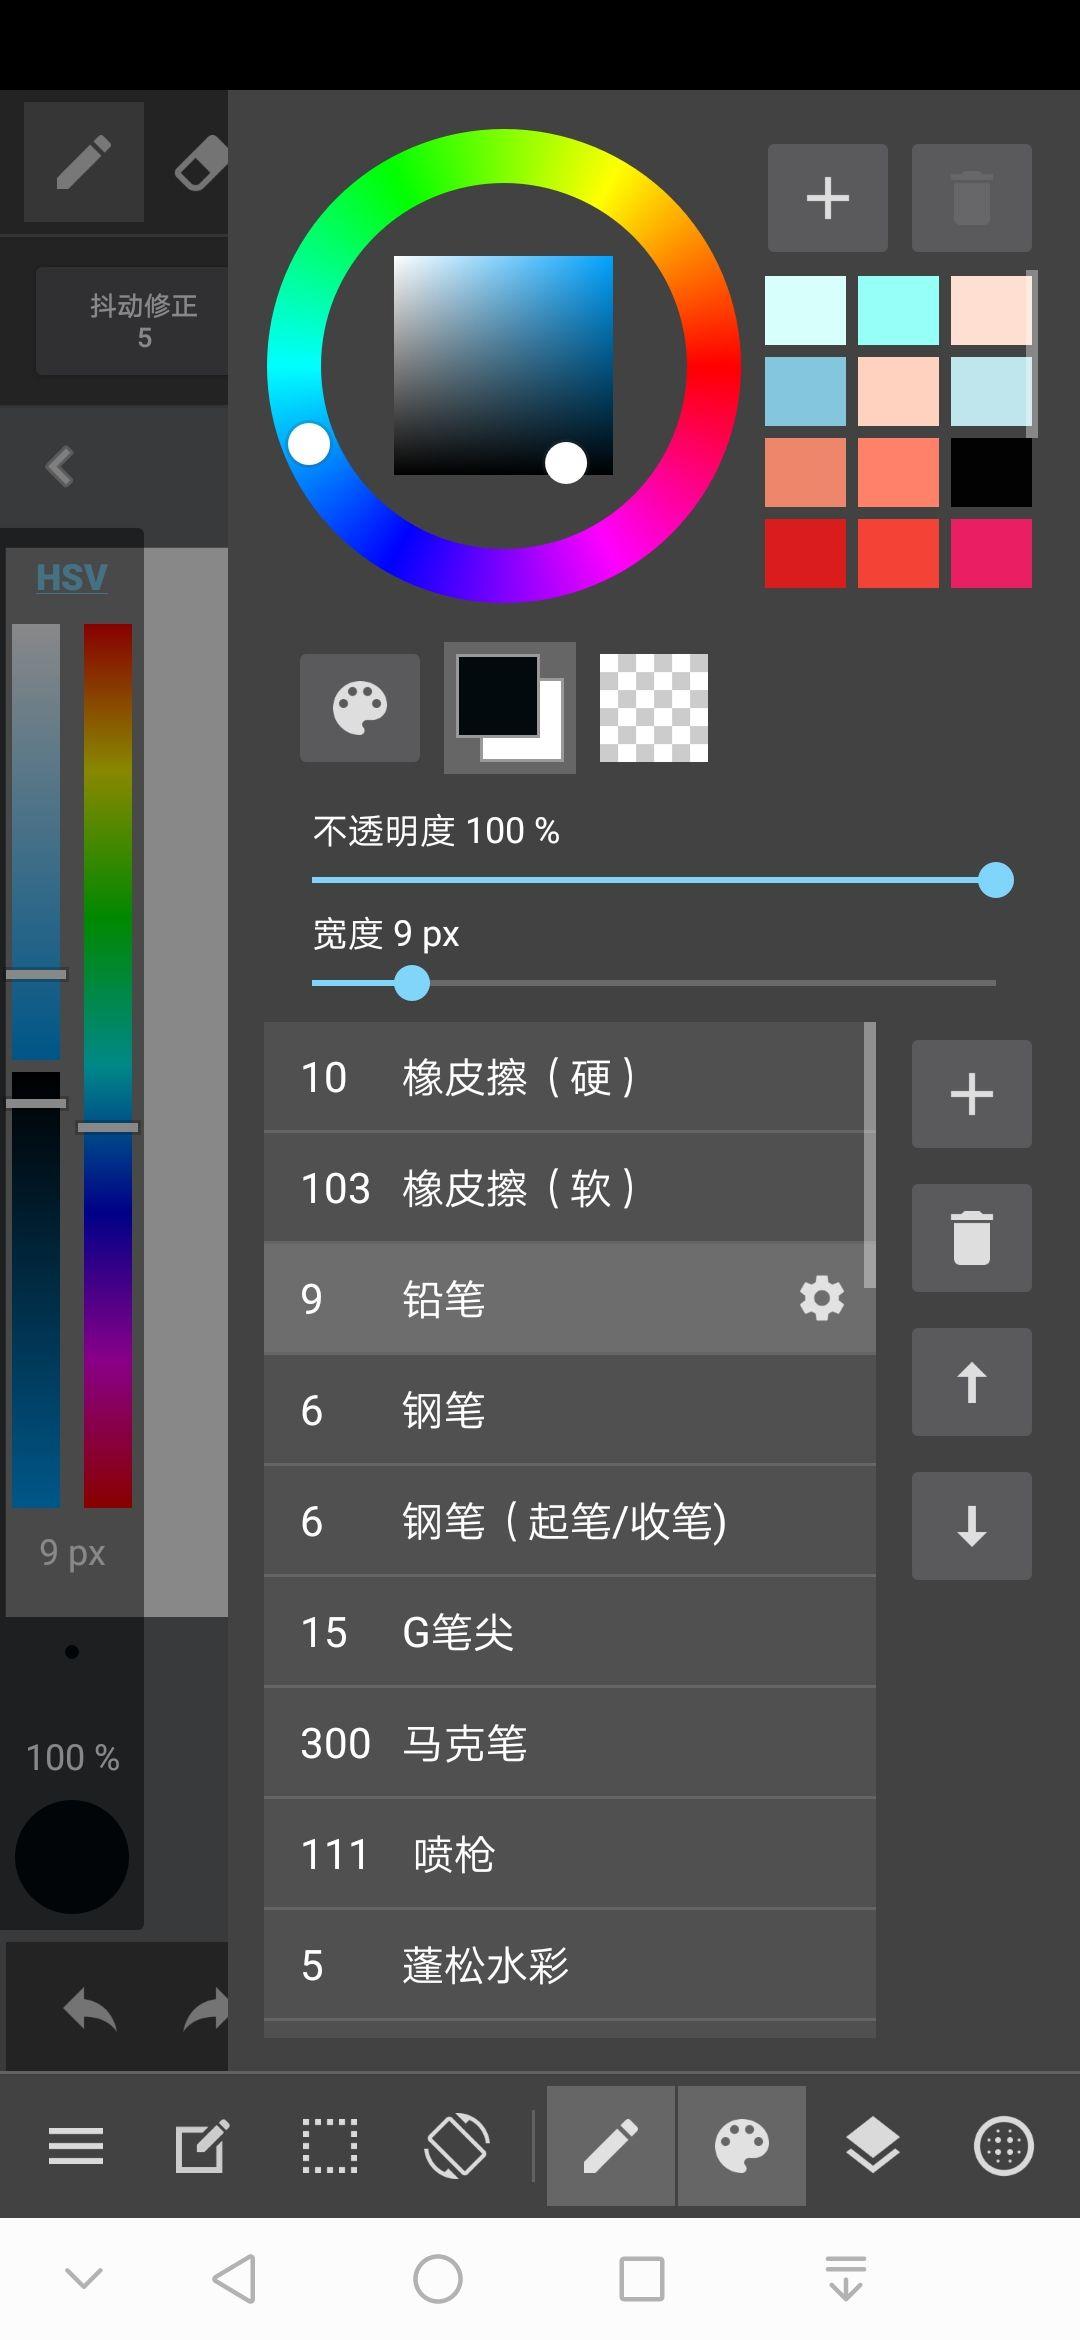Image resolution: width=1080 pixels, height=2340 pixels.
Task: Open the layers panel icon
Action: (x=872, y=2146)
